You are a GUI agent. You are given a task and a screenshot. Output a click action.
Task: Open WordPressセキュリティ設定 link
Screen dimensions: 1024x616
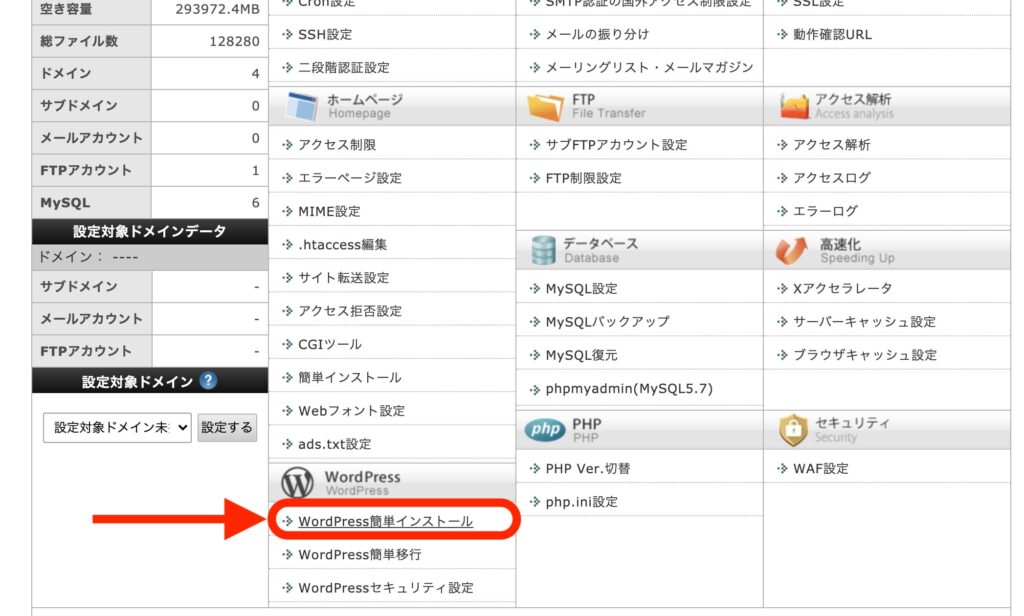click(386, 588)
